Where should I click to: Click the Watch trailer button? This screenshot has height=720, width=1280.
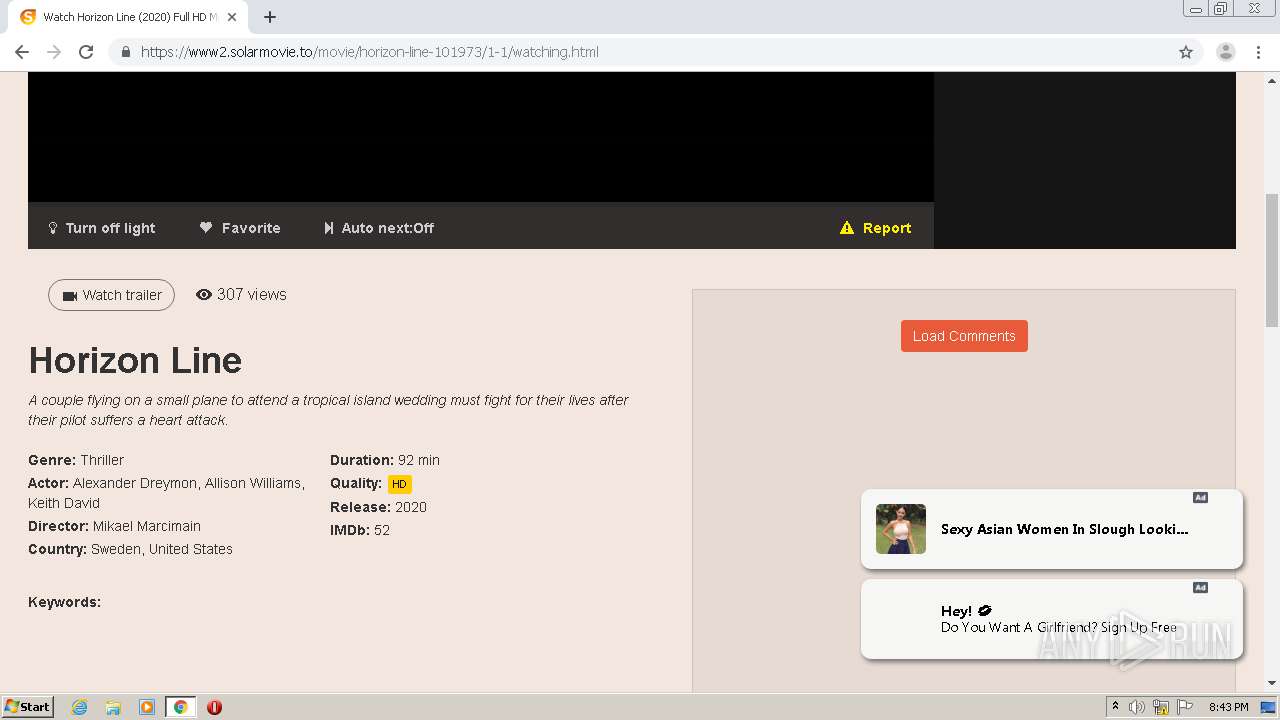click(x=111, y=295)
